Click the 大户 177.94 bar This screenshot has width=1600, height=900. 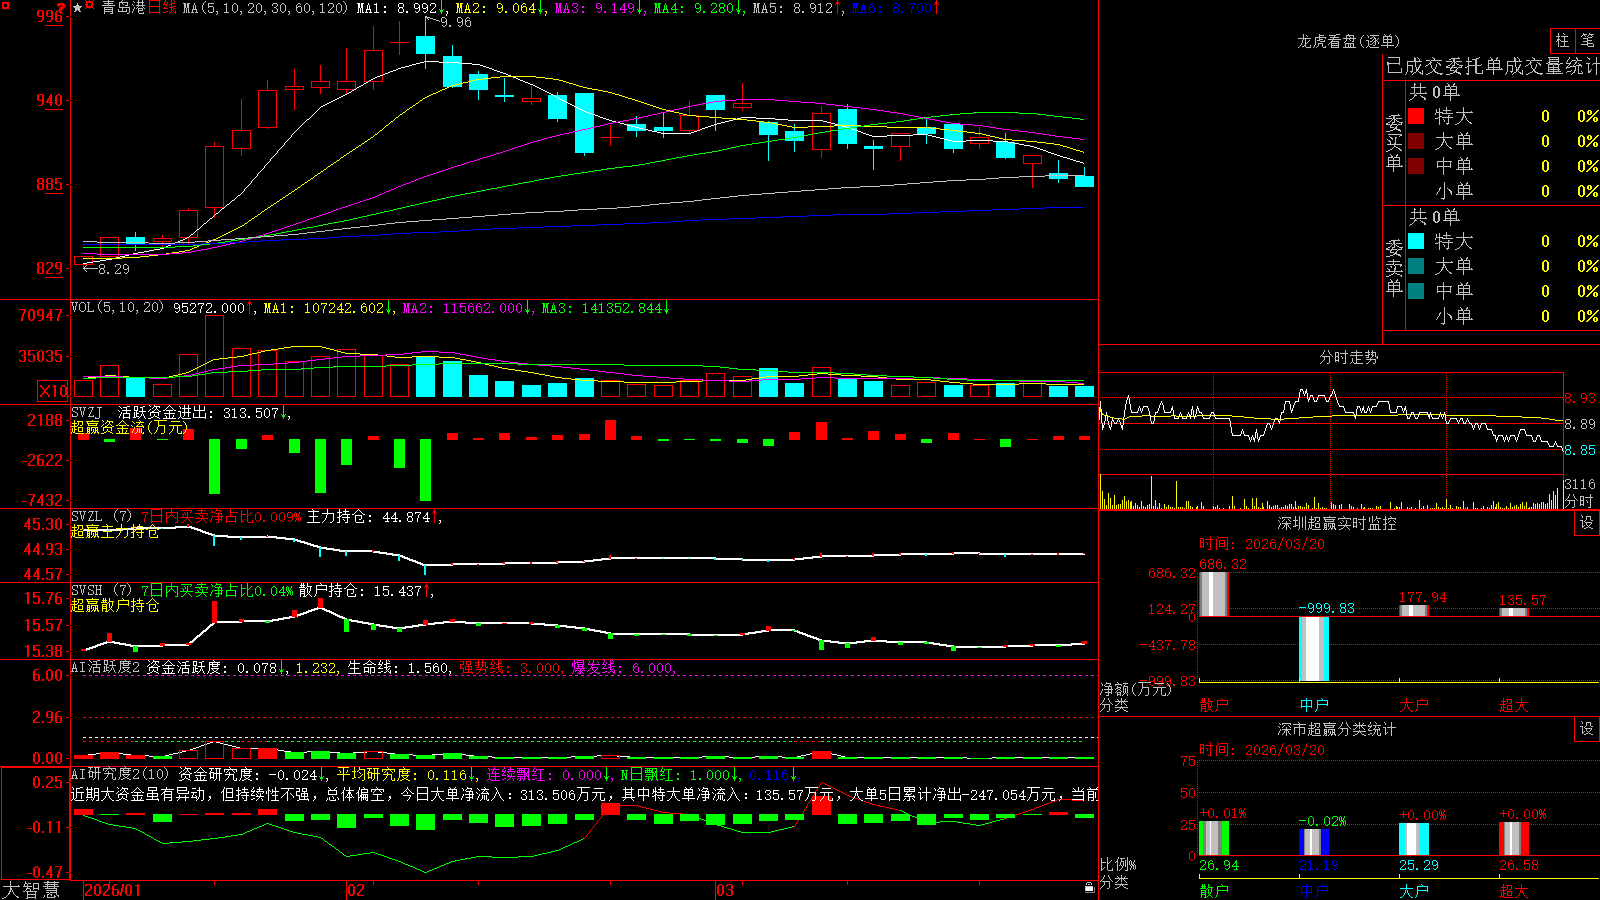[x=1414, y=610]
